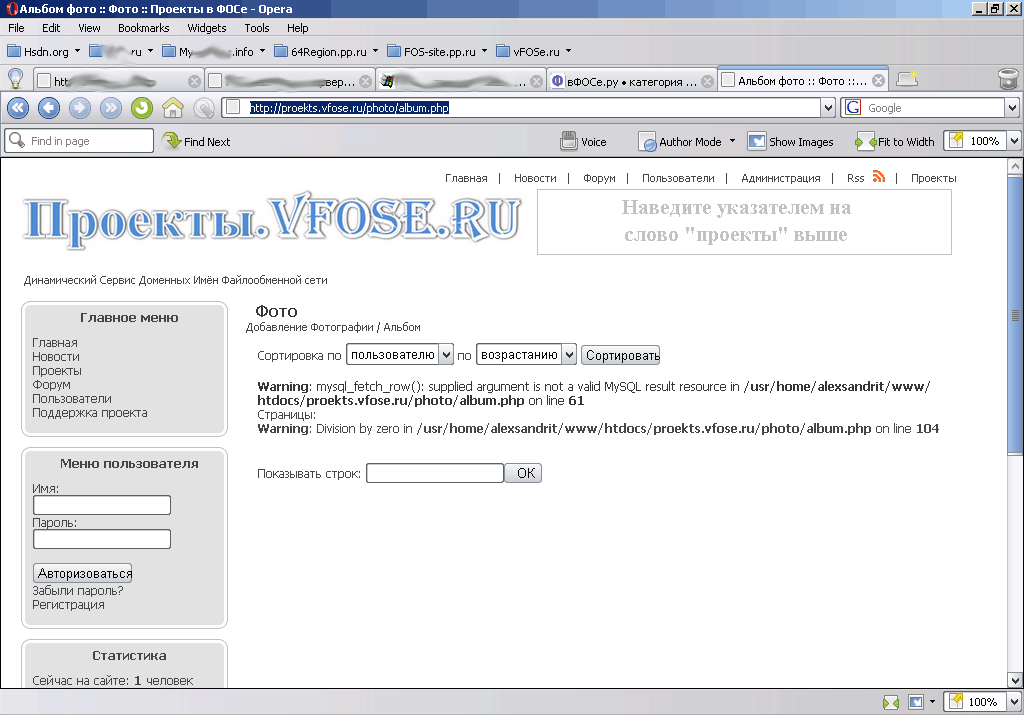Open the Bookmarks menu
1024x715 pixels.
143,28
